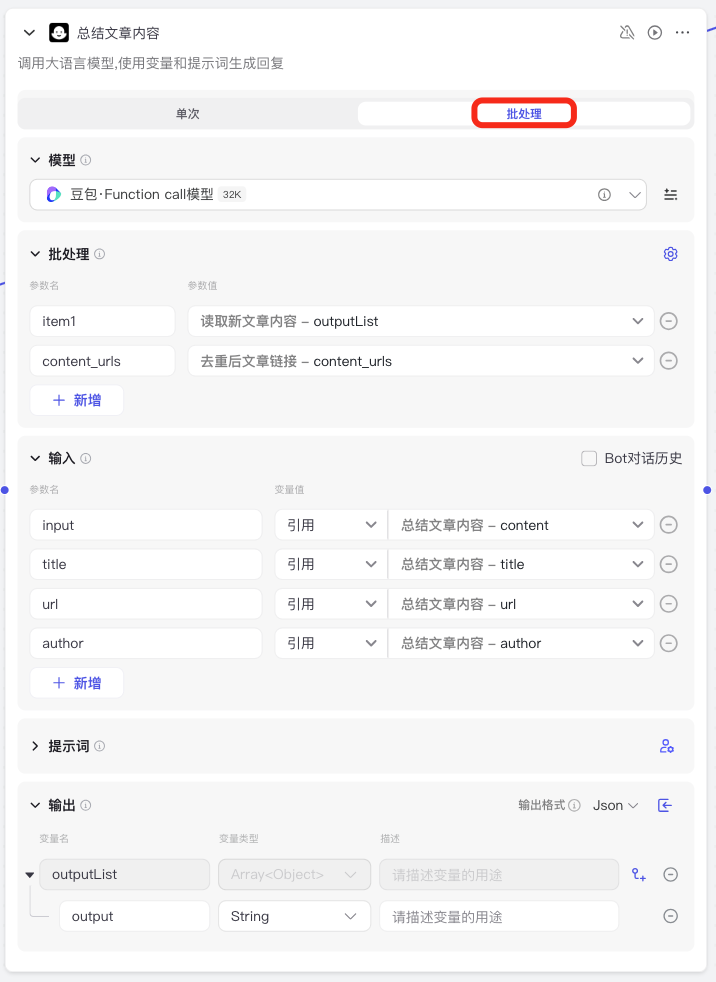Remove the output variable row
The image size is (716, 982).
(670, 916)
